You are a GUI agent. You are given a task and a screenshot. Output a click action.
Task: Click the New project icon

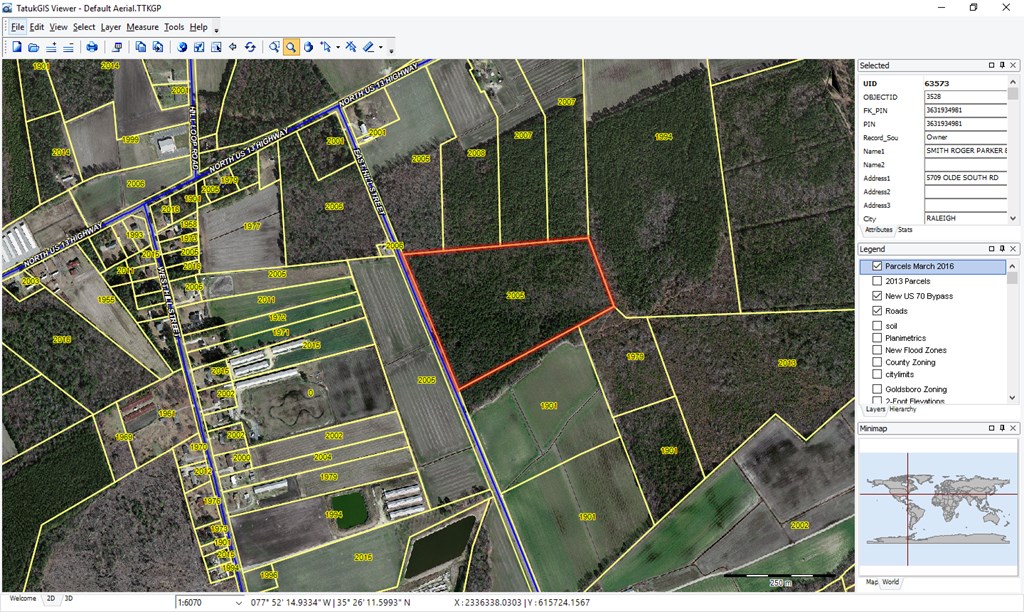17,47
